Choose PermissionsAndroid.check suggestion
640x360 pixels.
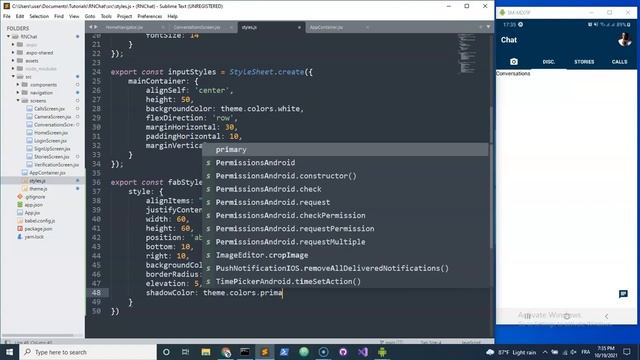click(x=345, y=189)
